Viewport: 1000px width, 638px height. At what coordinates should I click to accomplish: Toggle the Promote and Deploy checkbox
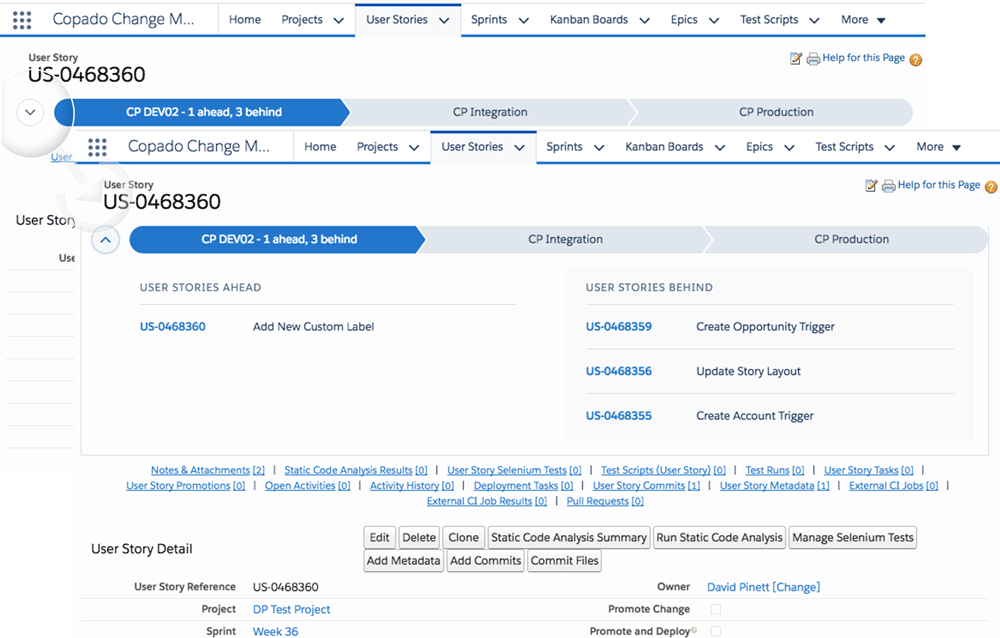coord(716,631)
